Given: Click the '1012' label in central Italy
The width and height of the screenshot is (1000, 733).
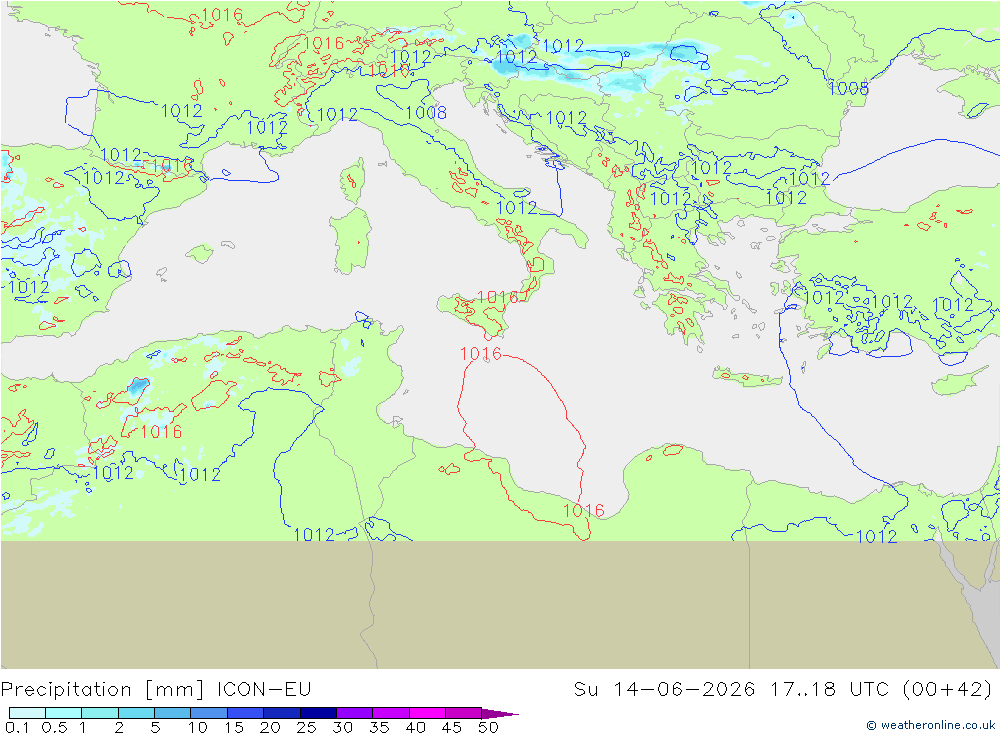Looking at the screenshot, I should click(x=516, y=207).
